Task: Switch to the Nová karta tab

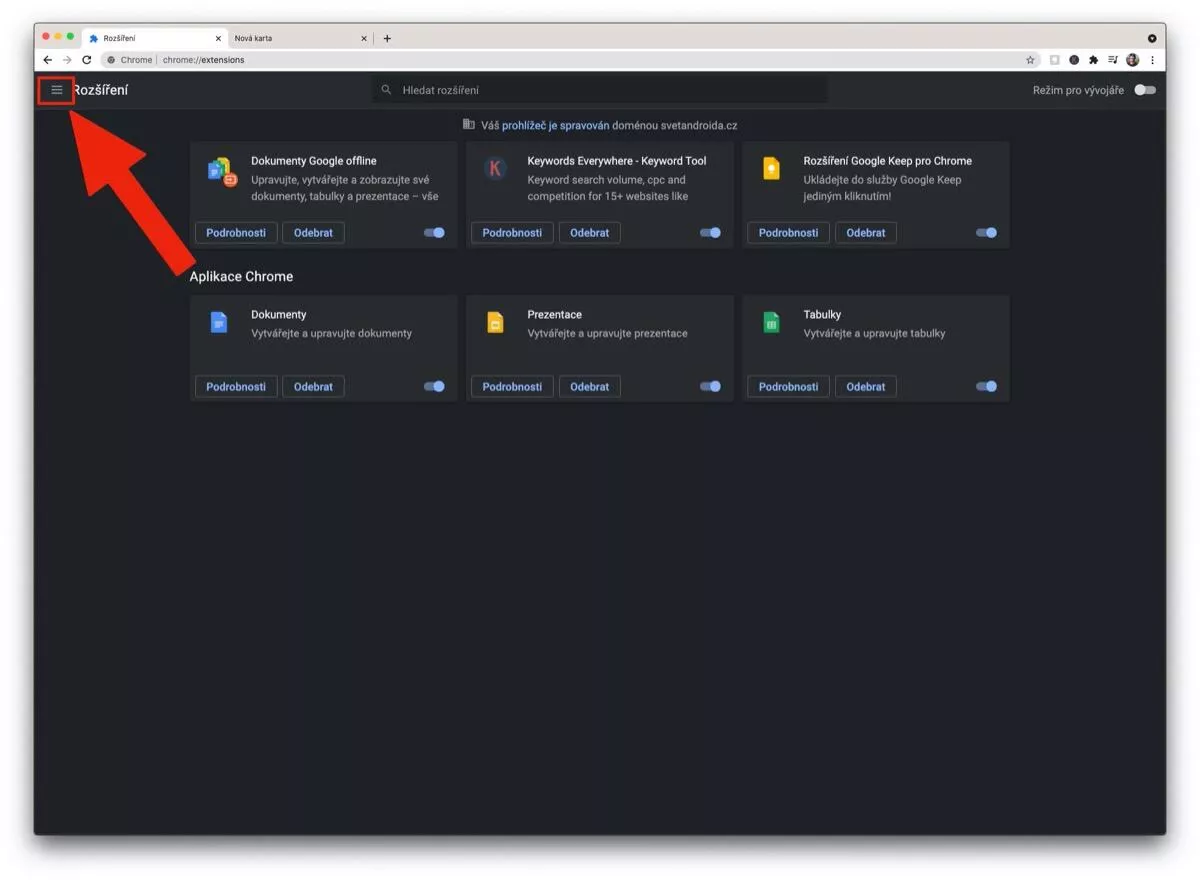Action: tap(299, 38)
